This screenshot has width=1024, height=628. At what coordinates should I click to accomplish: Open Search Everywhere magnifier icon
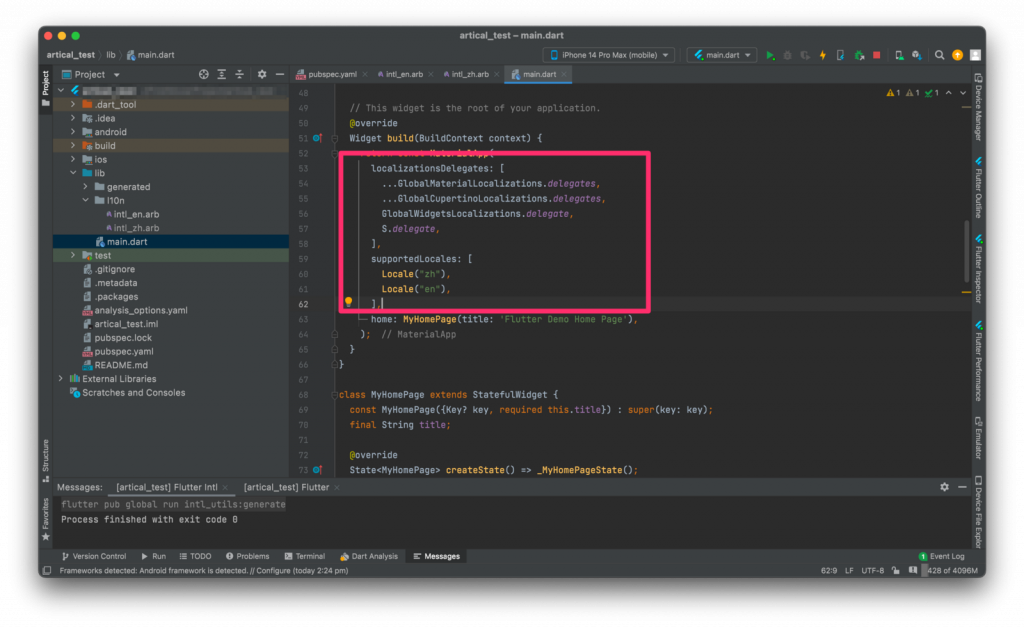(x=939, y=55)
